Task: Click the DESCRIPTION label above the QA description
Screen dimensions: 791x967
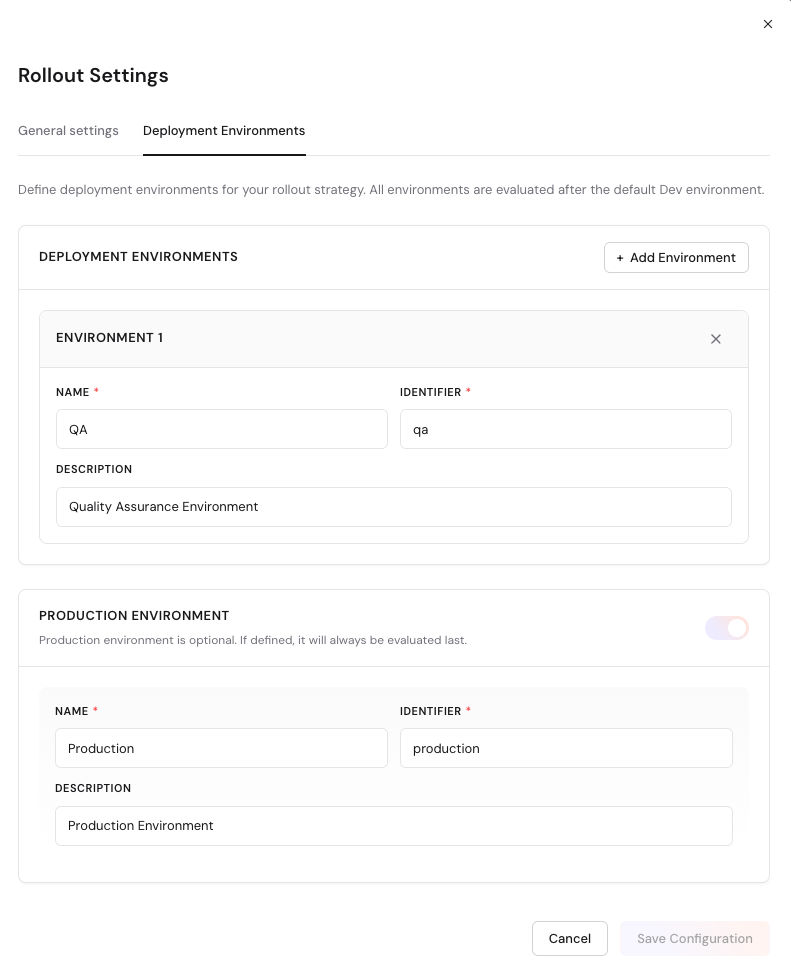Action: click(94, 470)
